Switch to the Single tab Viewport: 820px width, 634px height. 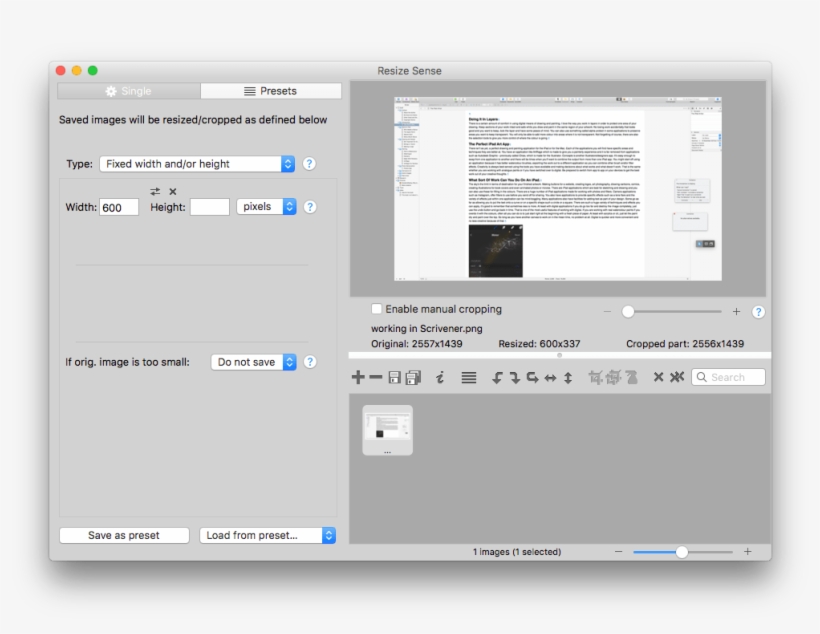pyautogui.click(x=128, y=90)
